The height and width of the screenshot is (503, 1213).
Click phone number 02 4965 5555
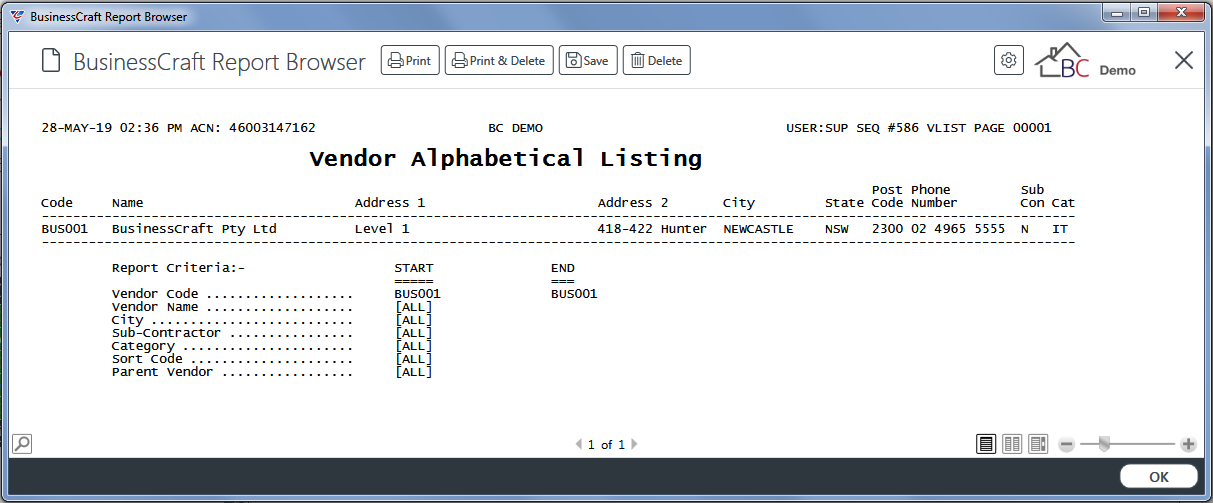pyautogui.click(x=958, y=229)
